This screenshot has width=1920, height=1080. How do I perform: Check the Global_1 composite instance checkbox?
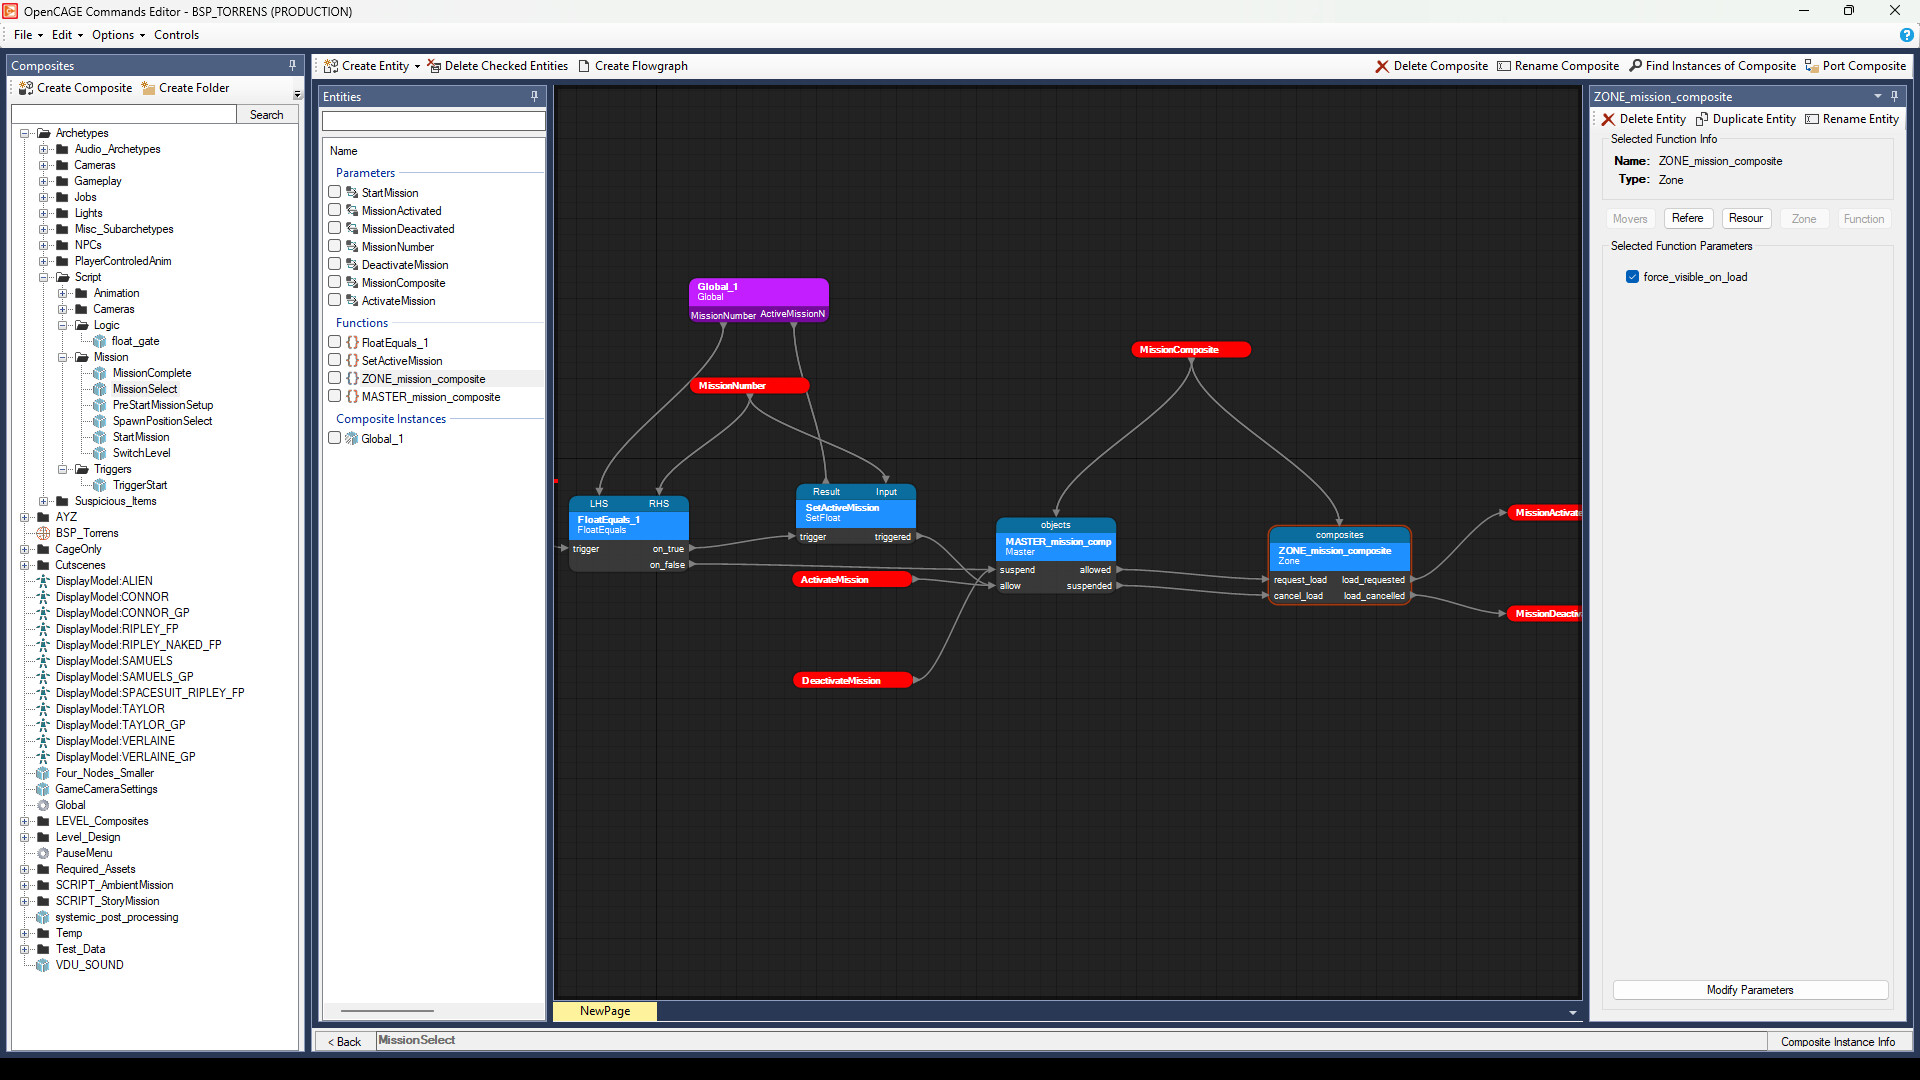tap(335, 437)
